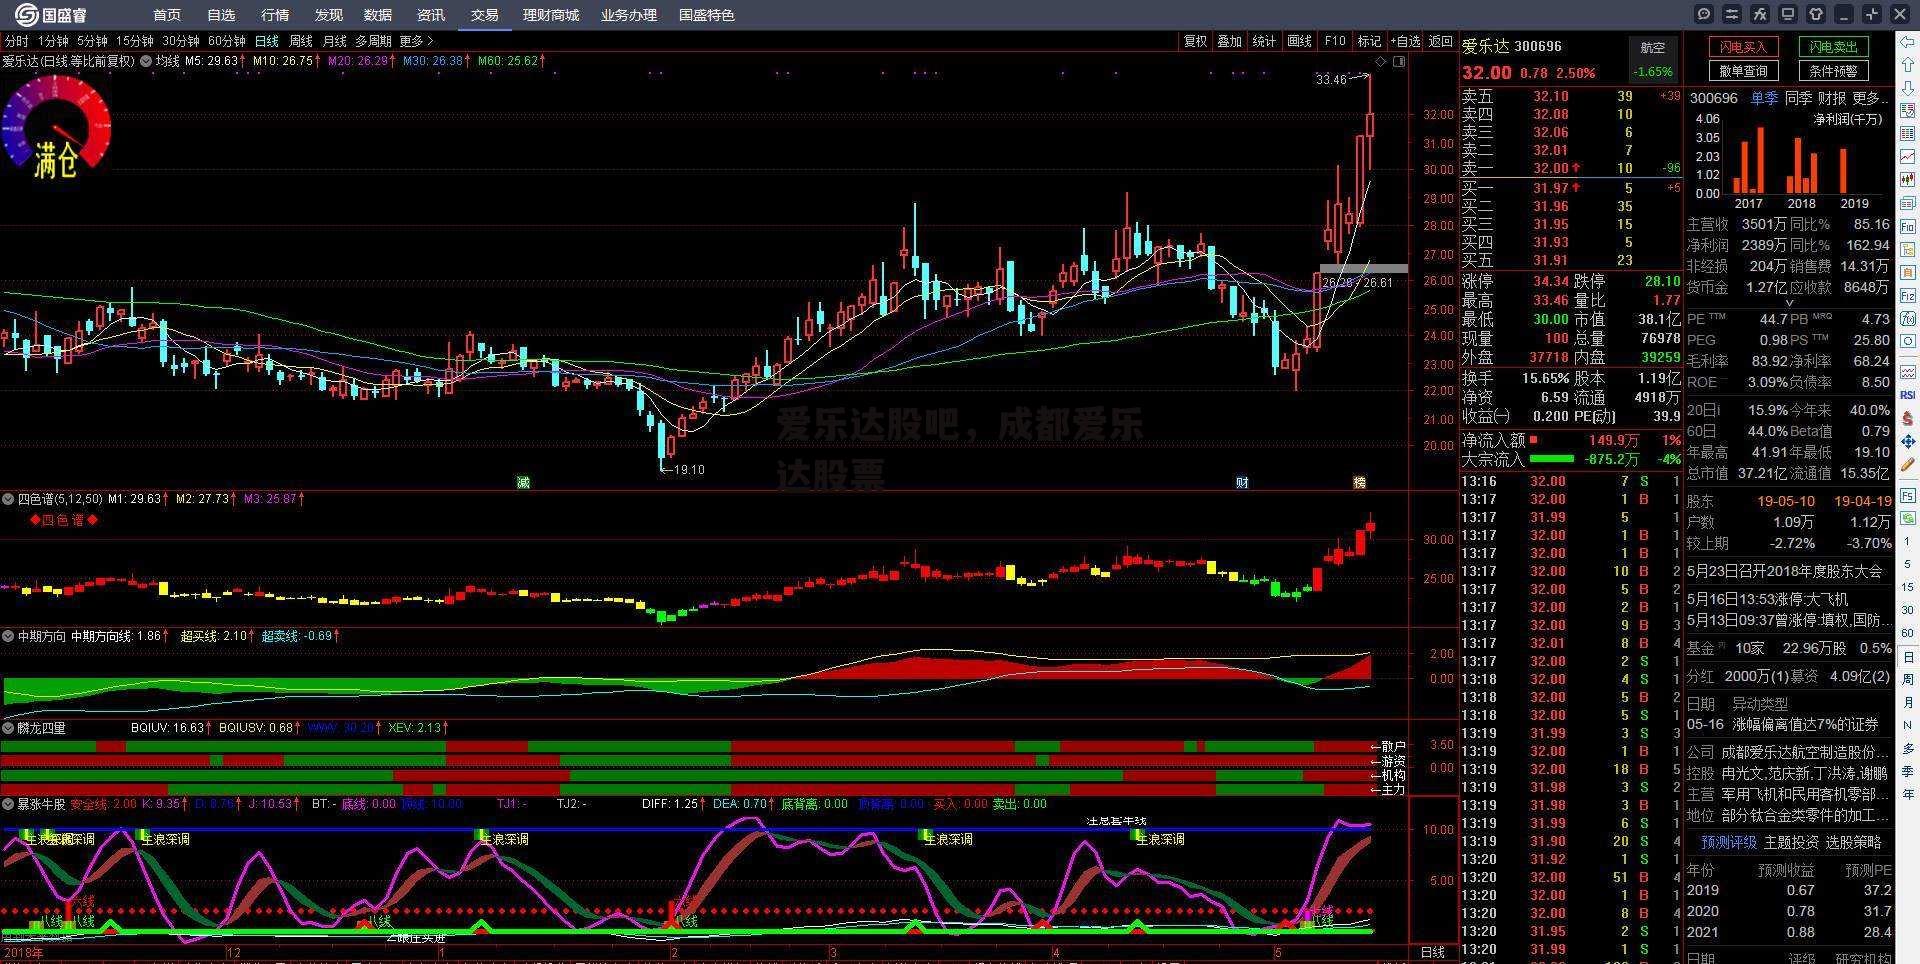This screenshot has width=1920, height=964.
Task: Select the 财报 financial report view
Action: click(1832, 98)
